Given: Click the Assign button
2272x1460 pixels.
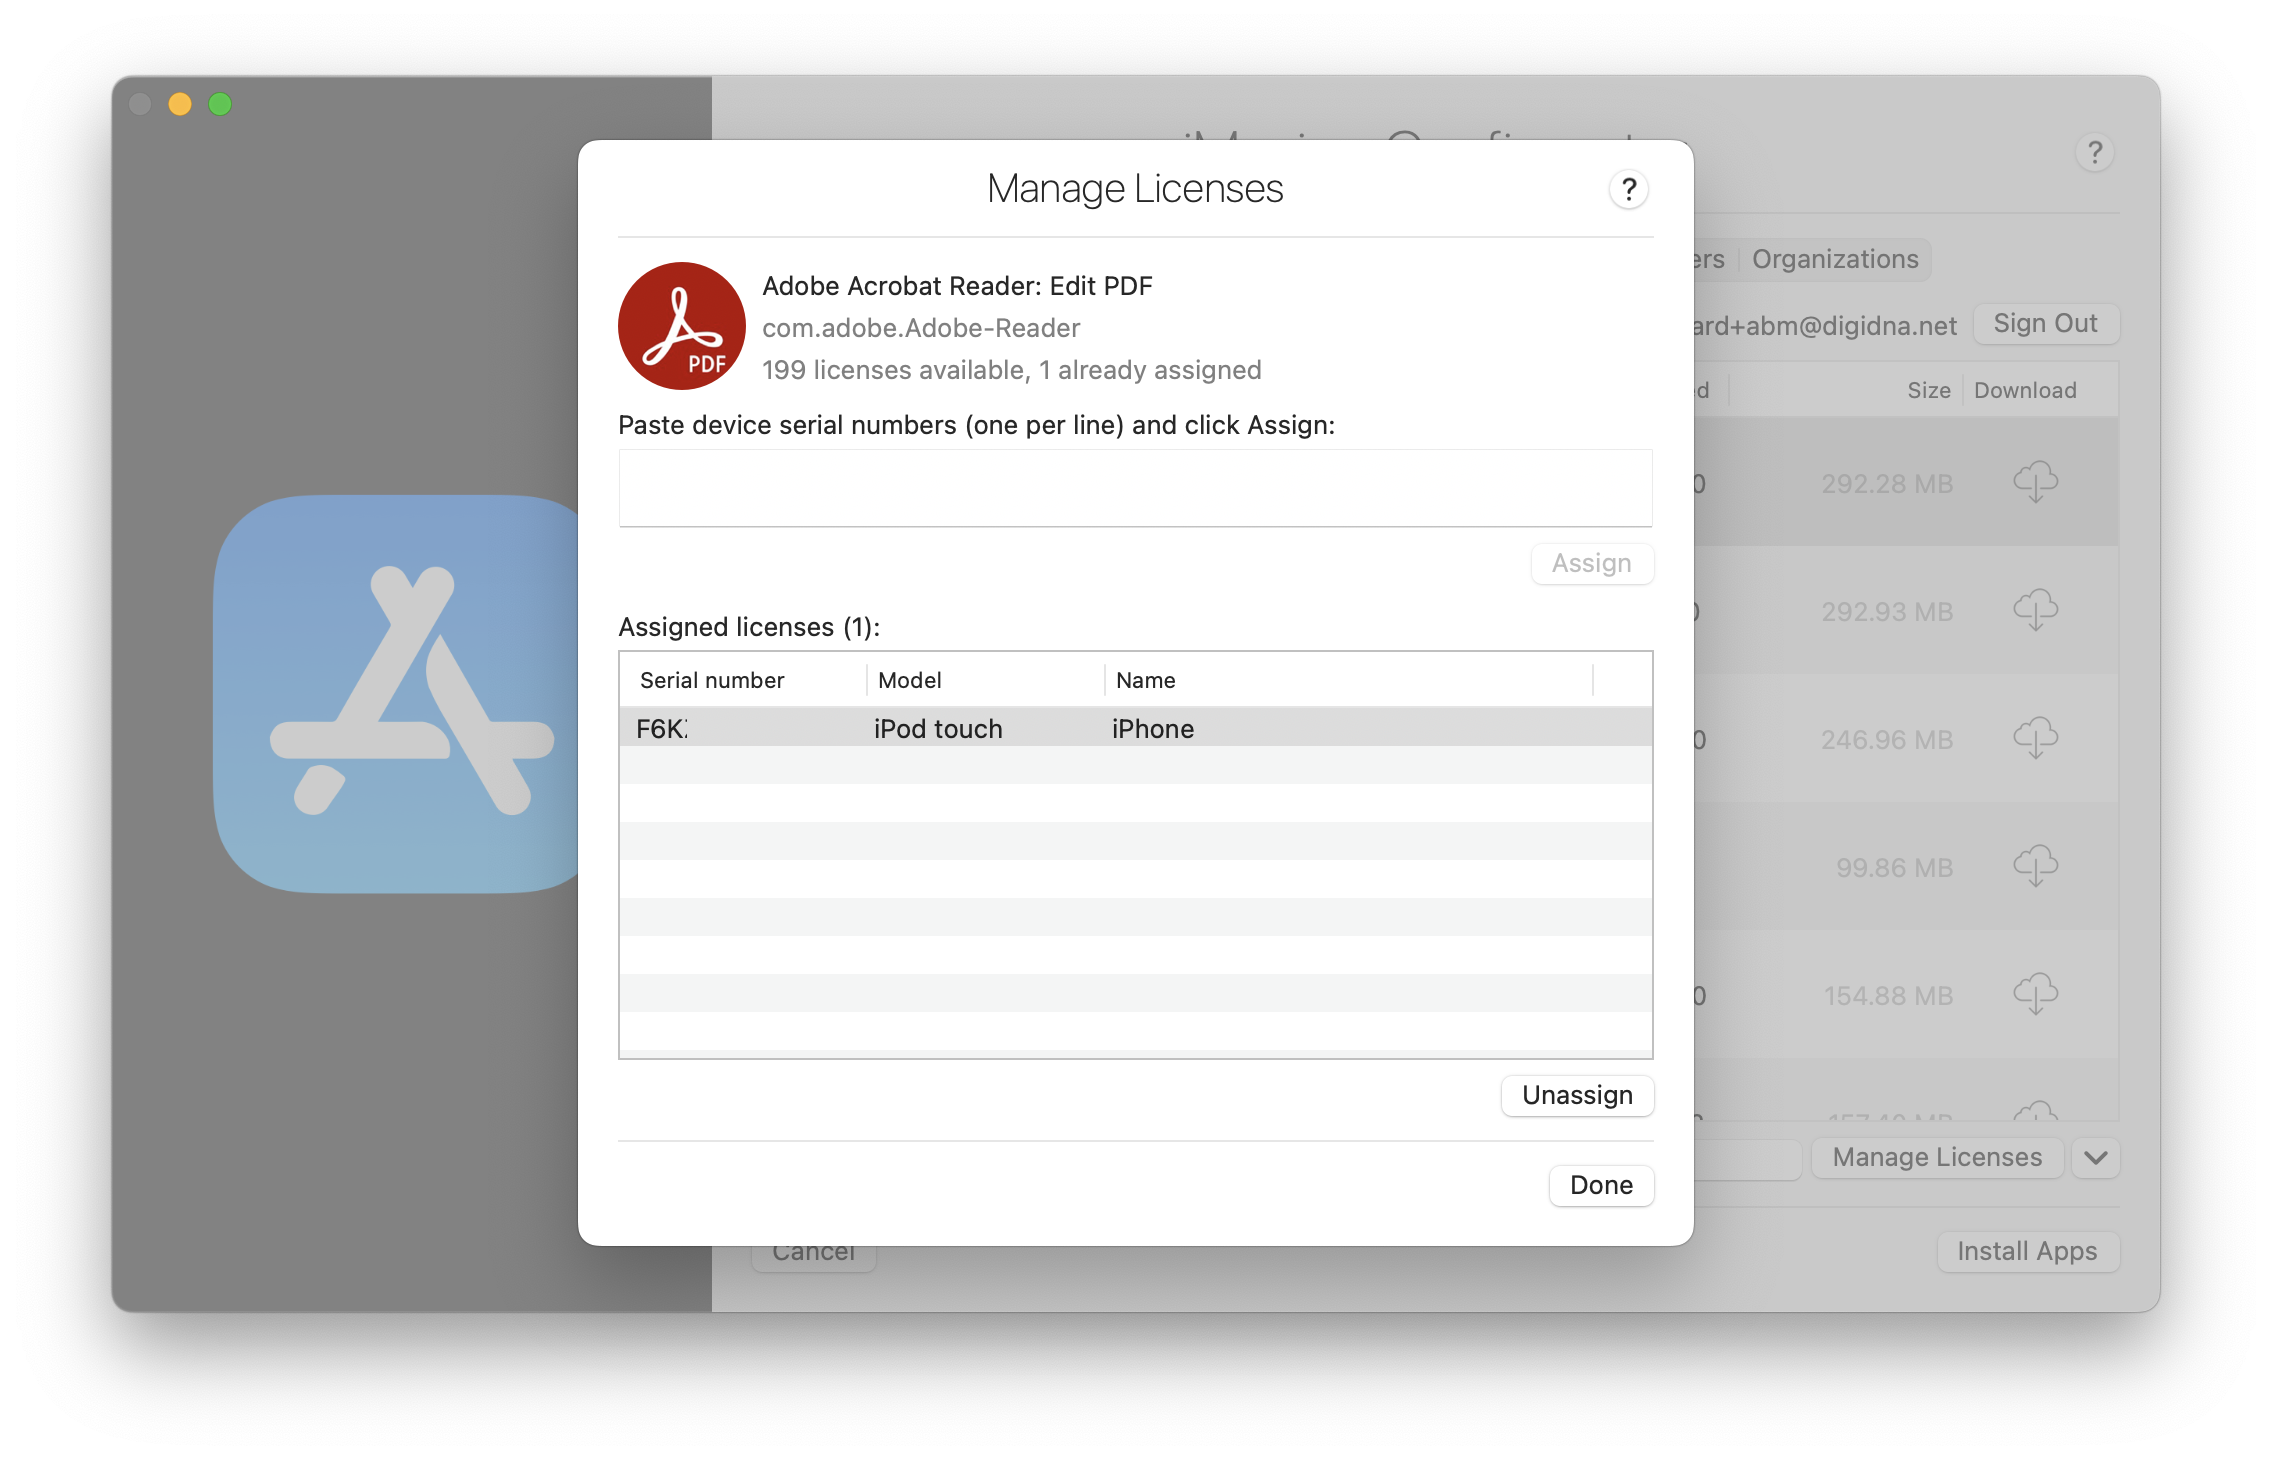Looking at the screenshot, I should pyautogui.click(x=1591, y=563).
